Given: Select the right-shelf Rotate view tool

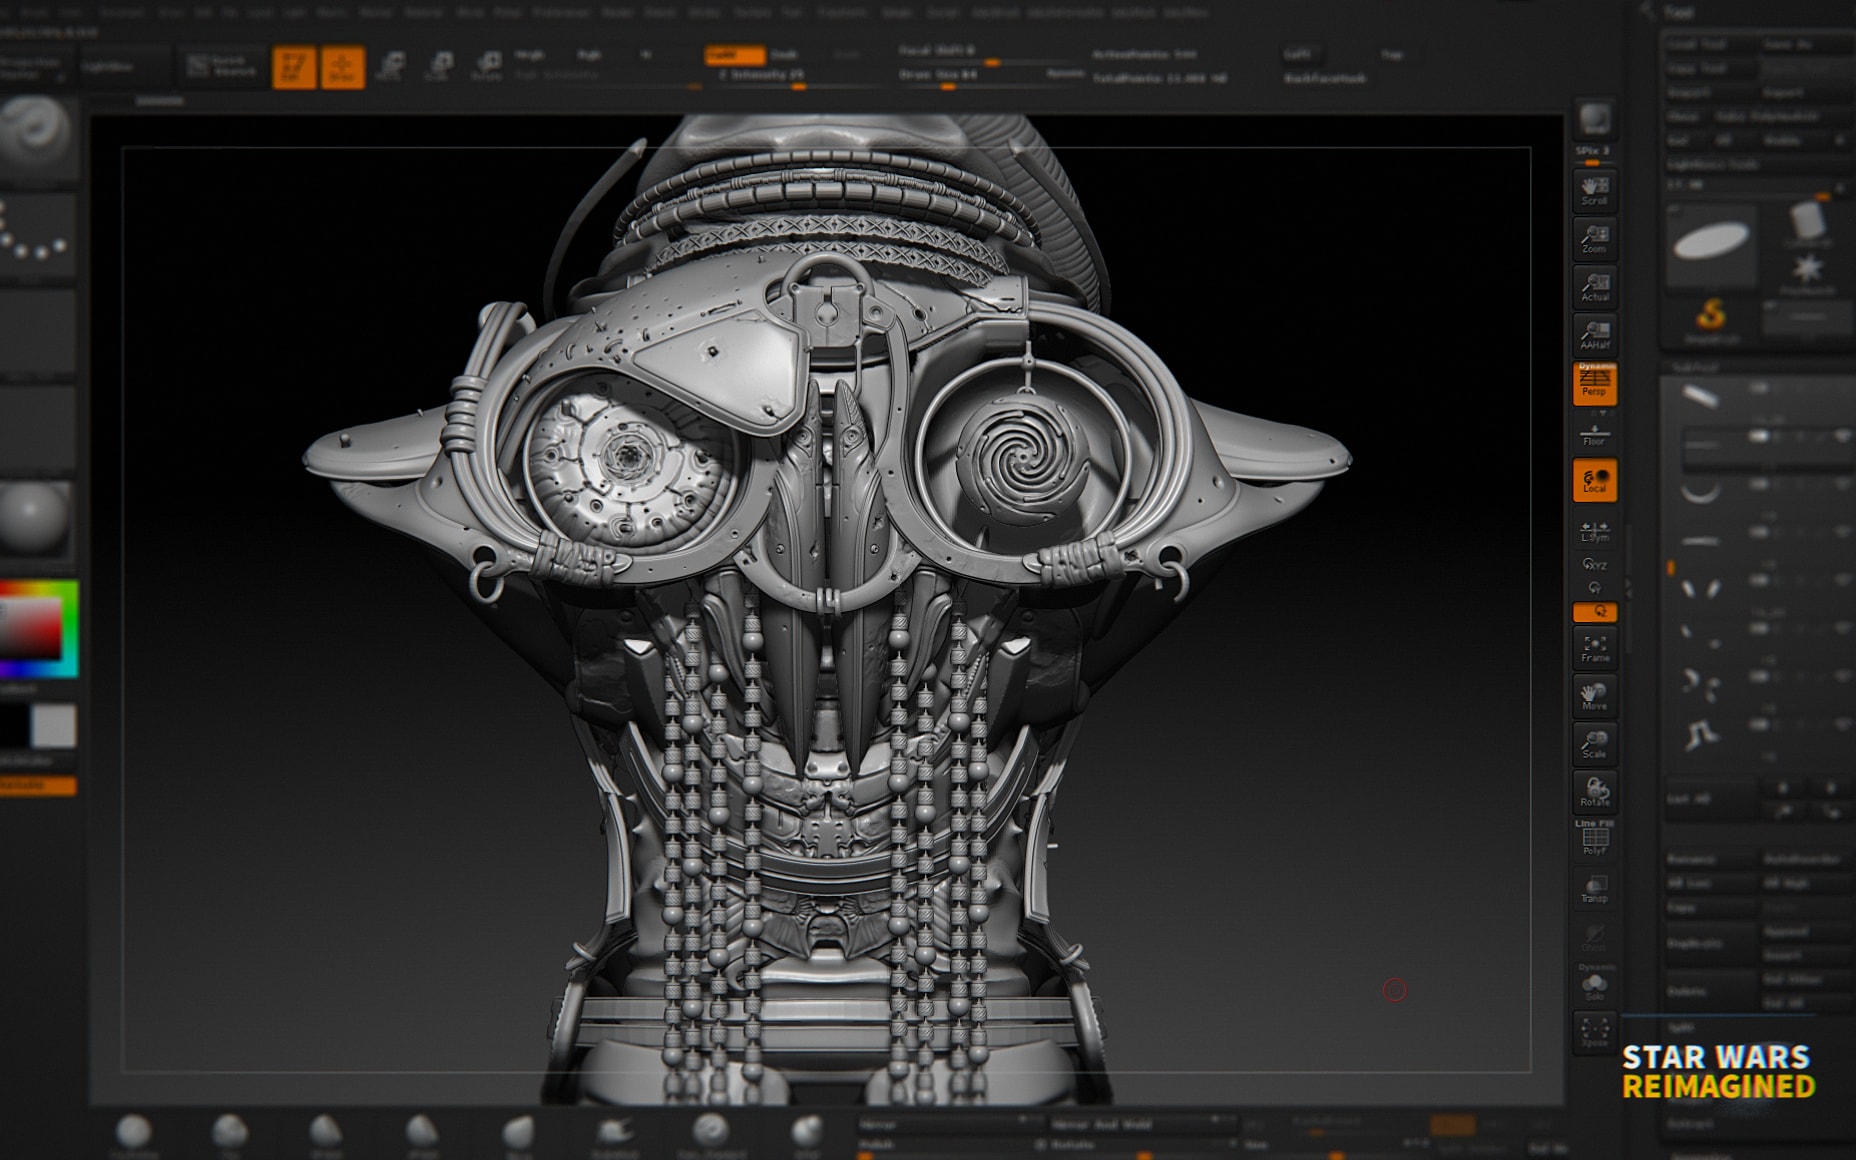Looking at the screenshot, I should 1594,792.
